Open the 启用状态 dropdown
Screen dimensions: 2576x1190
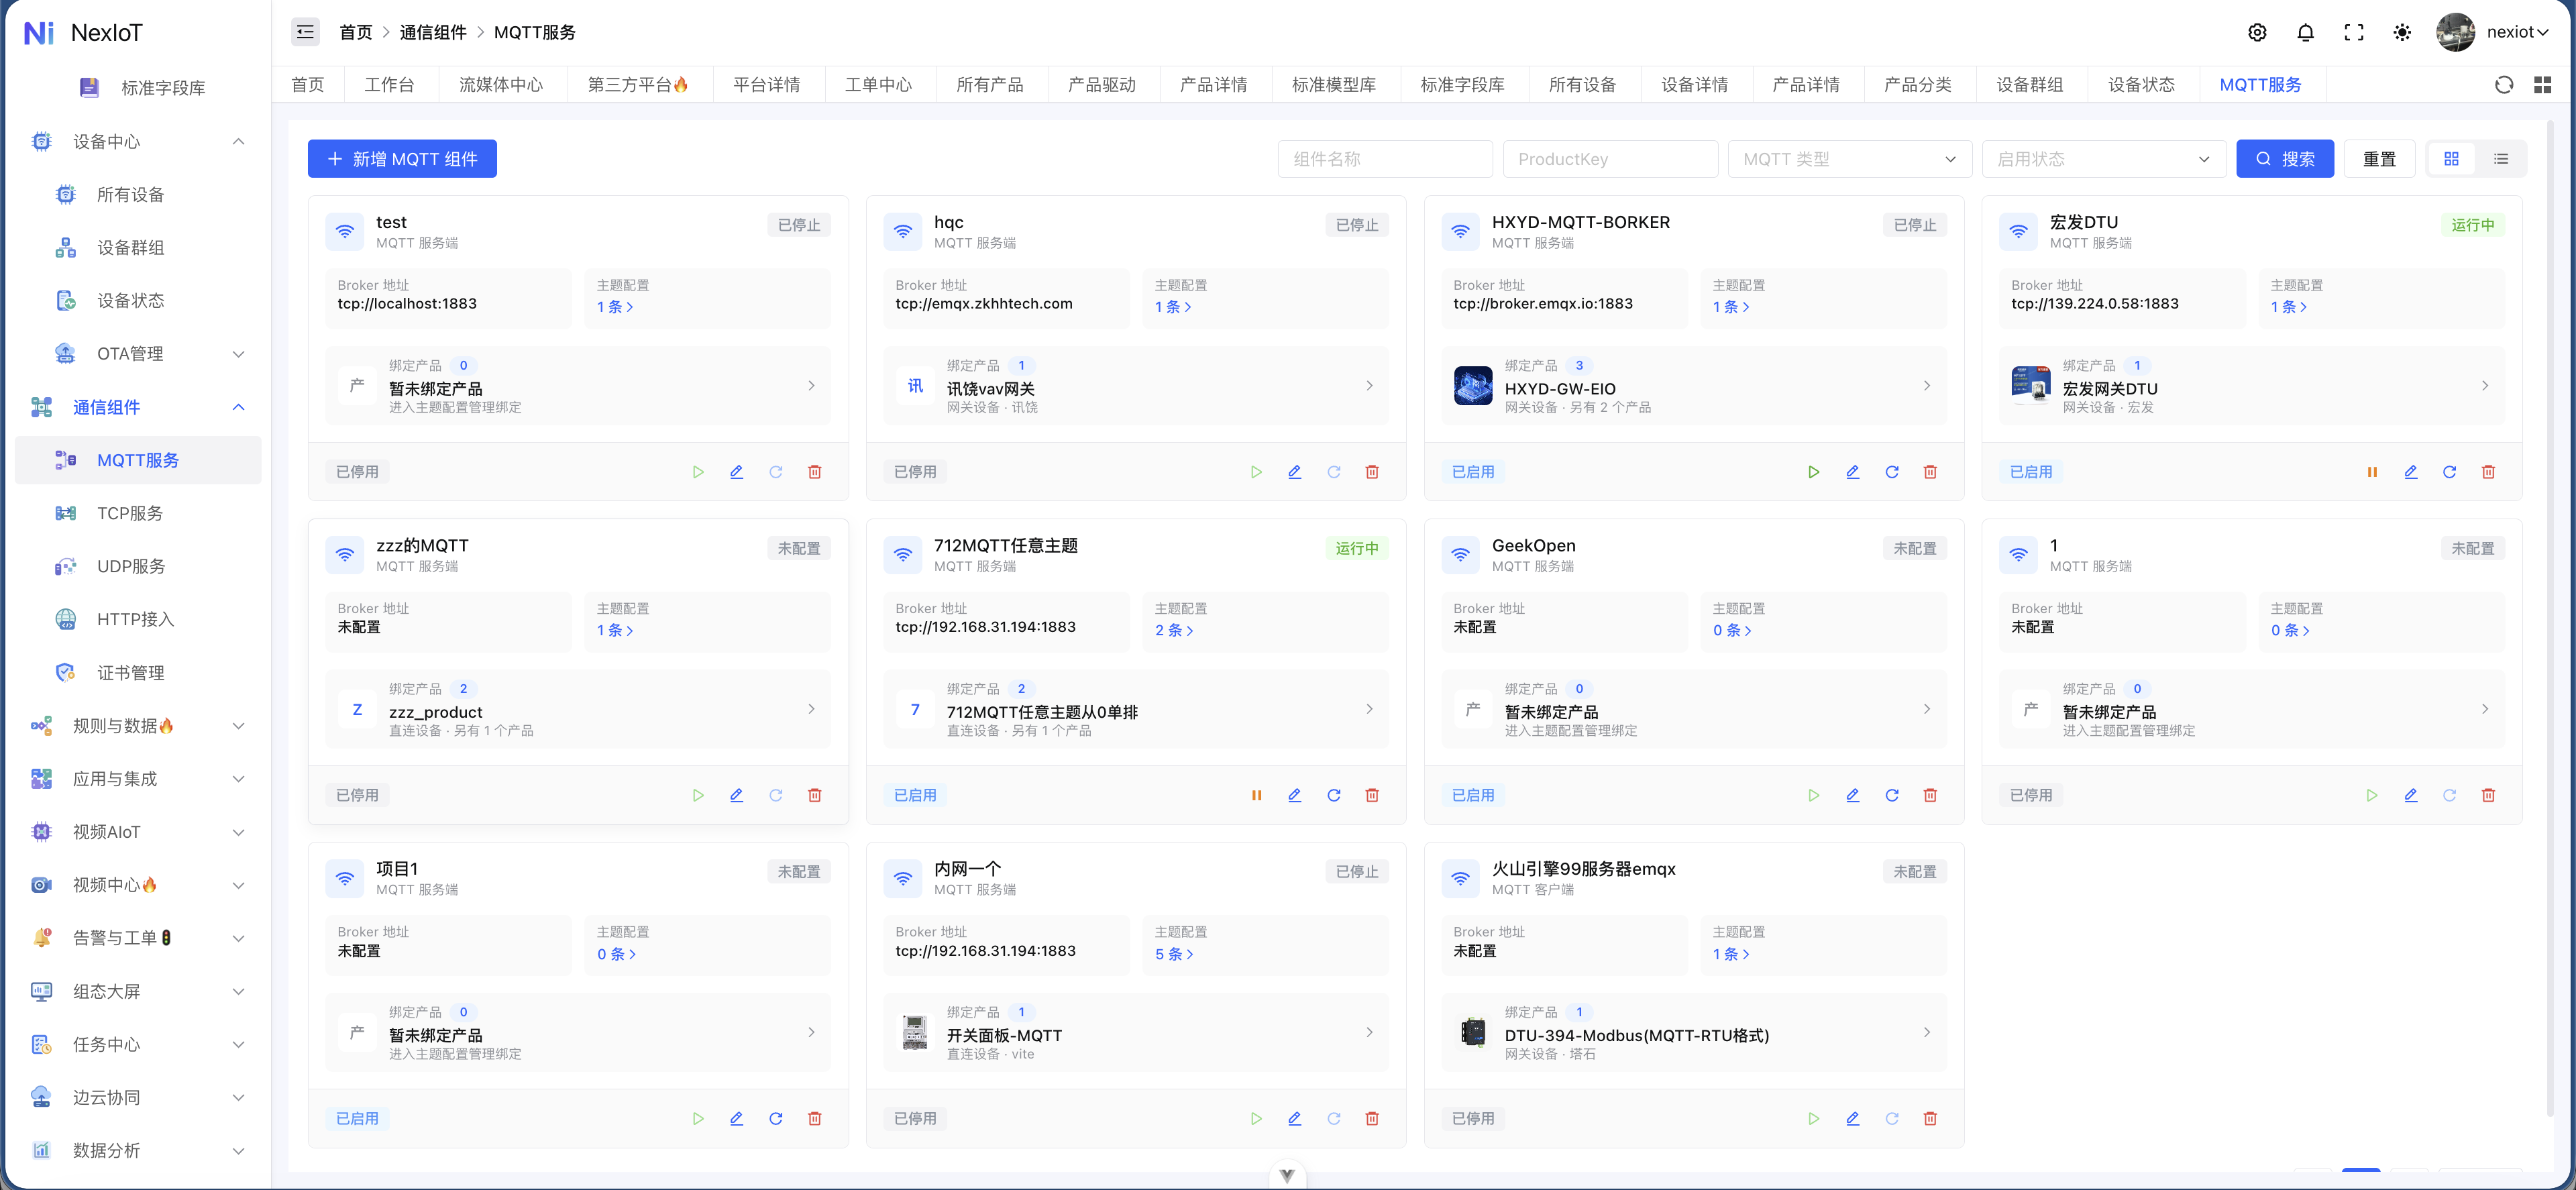coord(2103,159)
